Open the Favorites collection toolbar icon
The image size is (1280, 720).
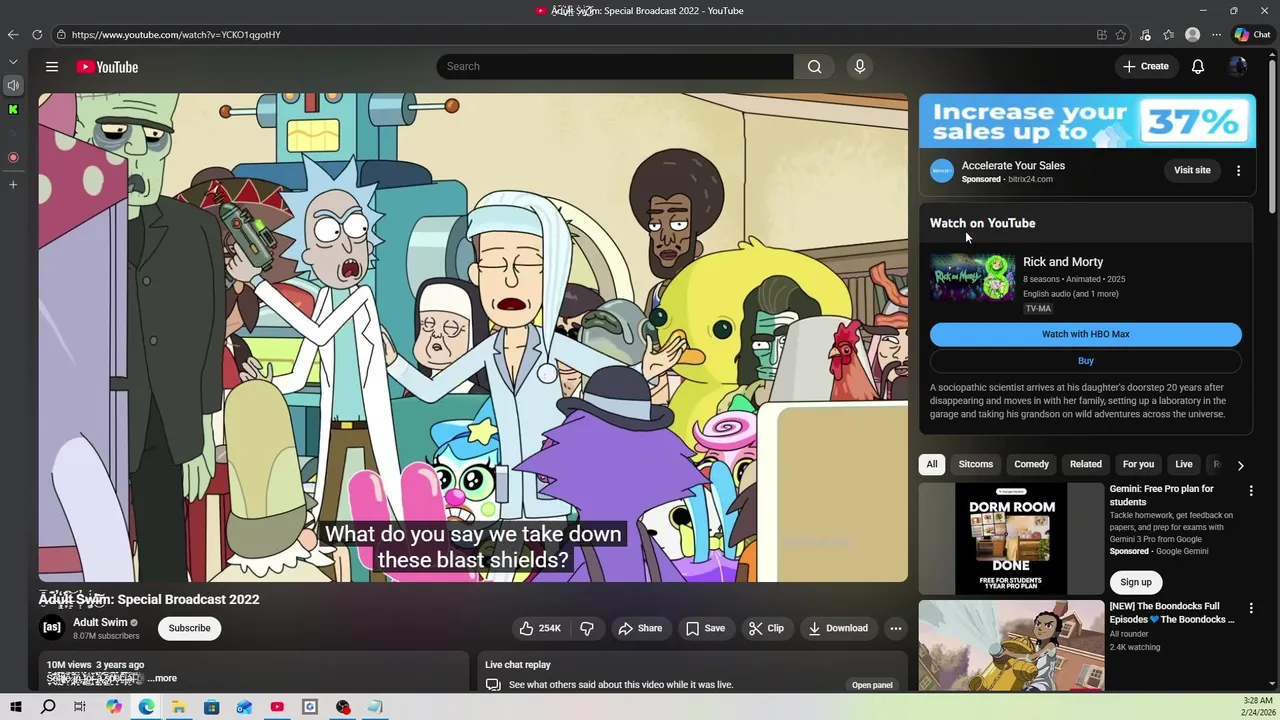[1168, 35]
